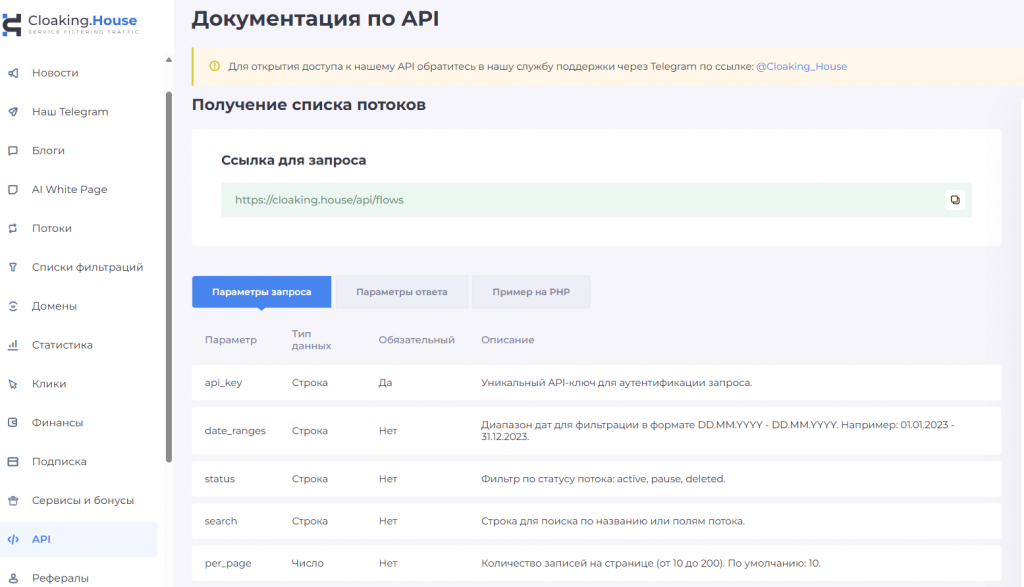Viewport: 1024px width, 587px height.
Task: Click the megaphone icon beside Новости
Action: point(13,73)
